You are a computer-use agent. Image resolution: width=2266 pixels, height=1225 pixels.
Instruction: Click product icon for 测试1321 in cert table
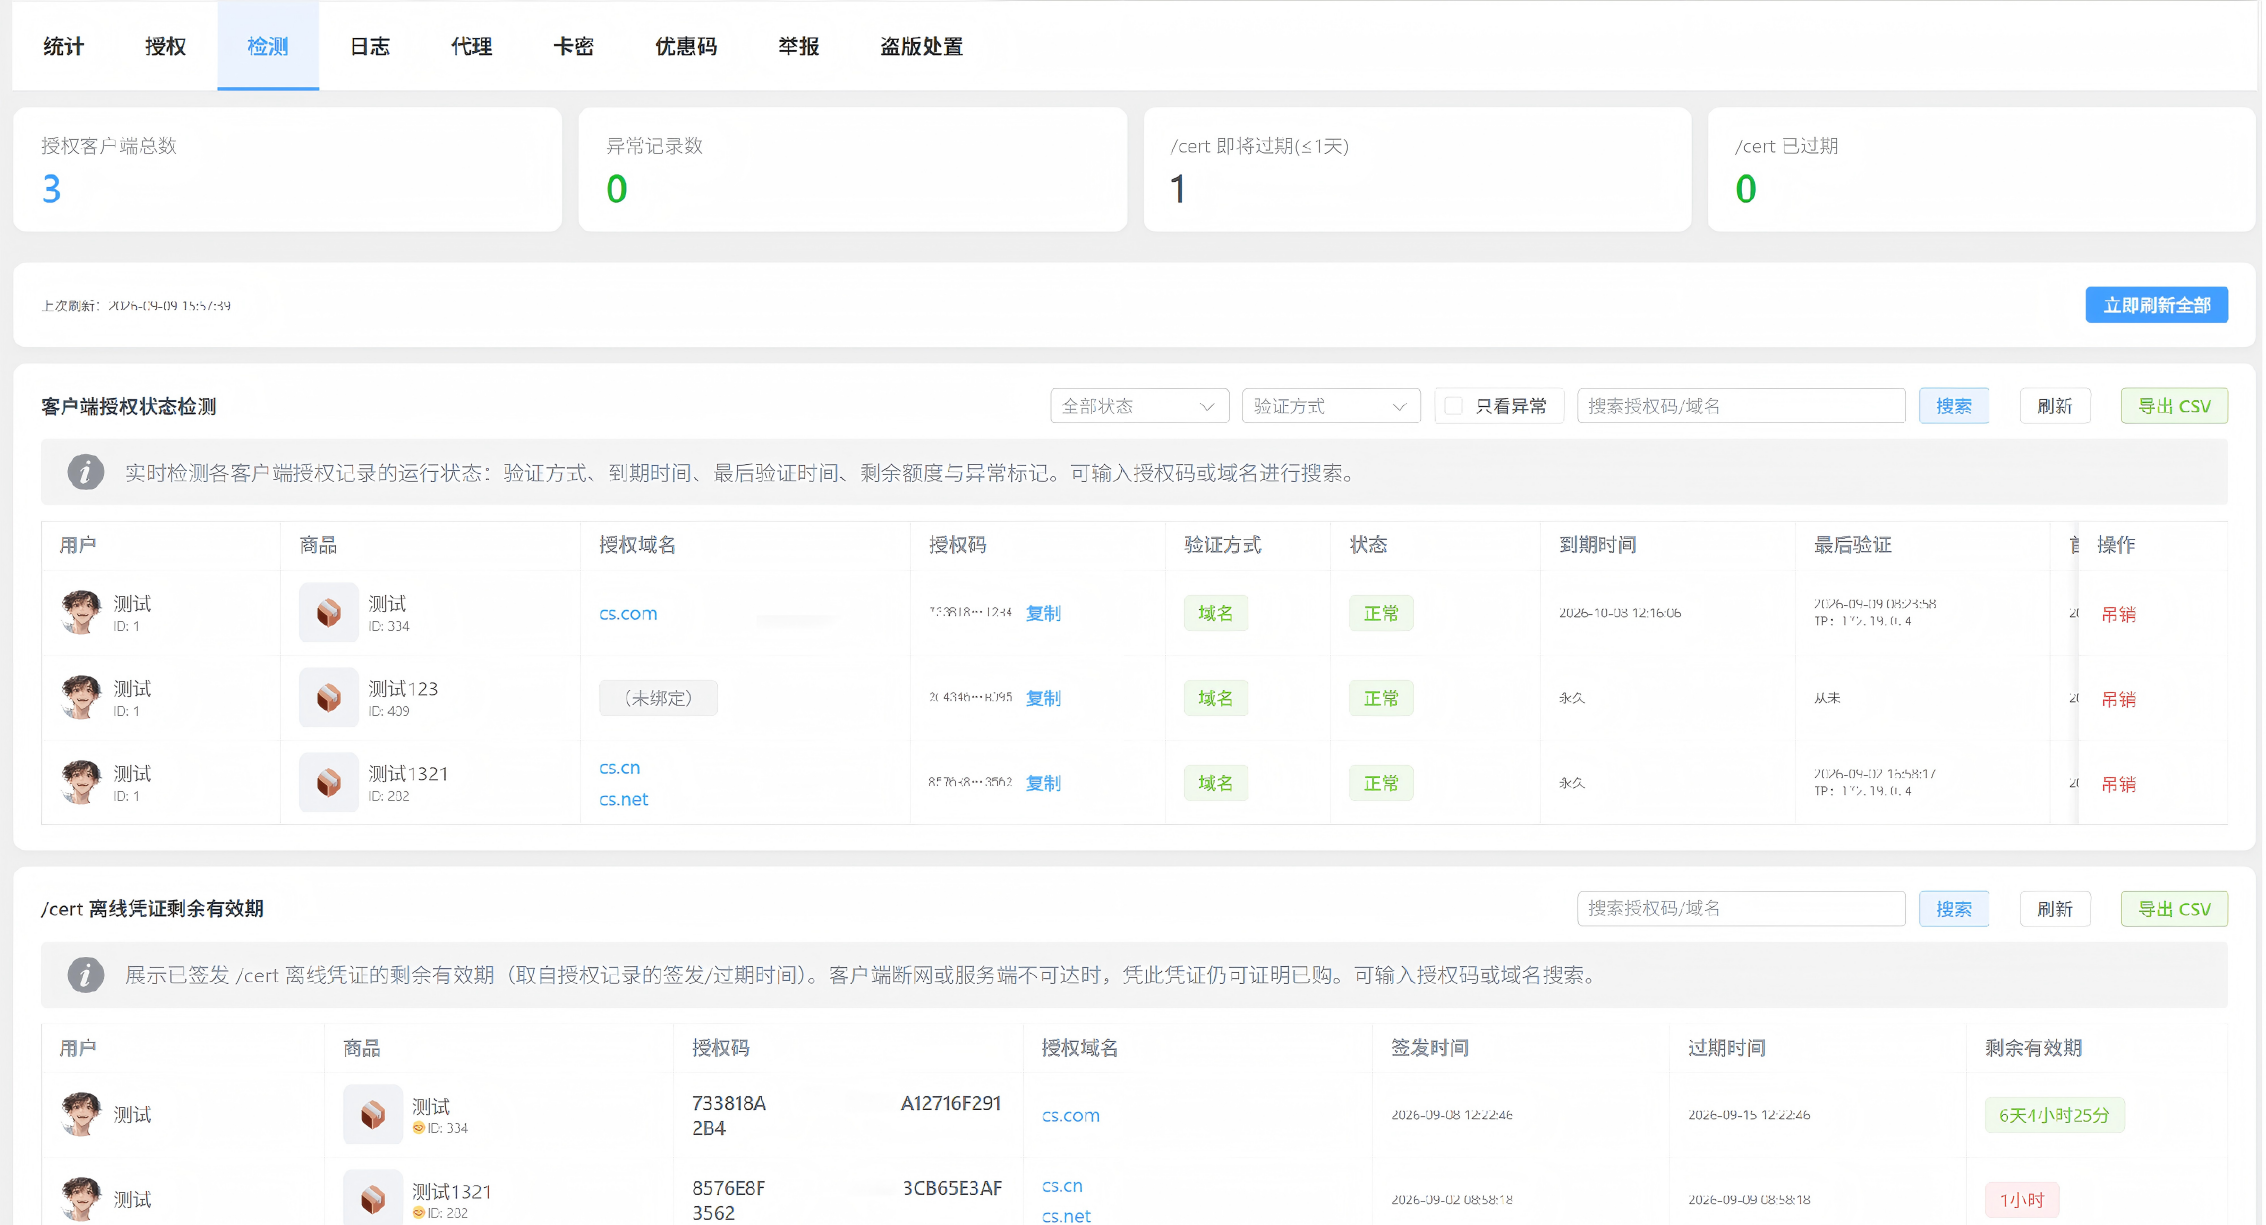coord(373,1197)
